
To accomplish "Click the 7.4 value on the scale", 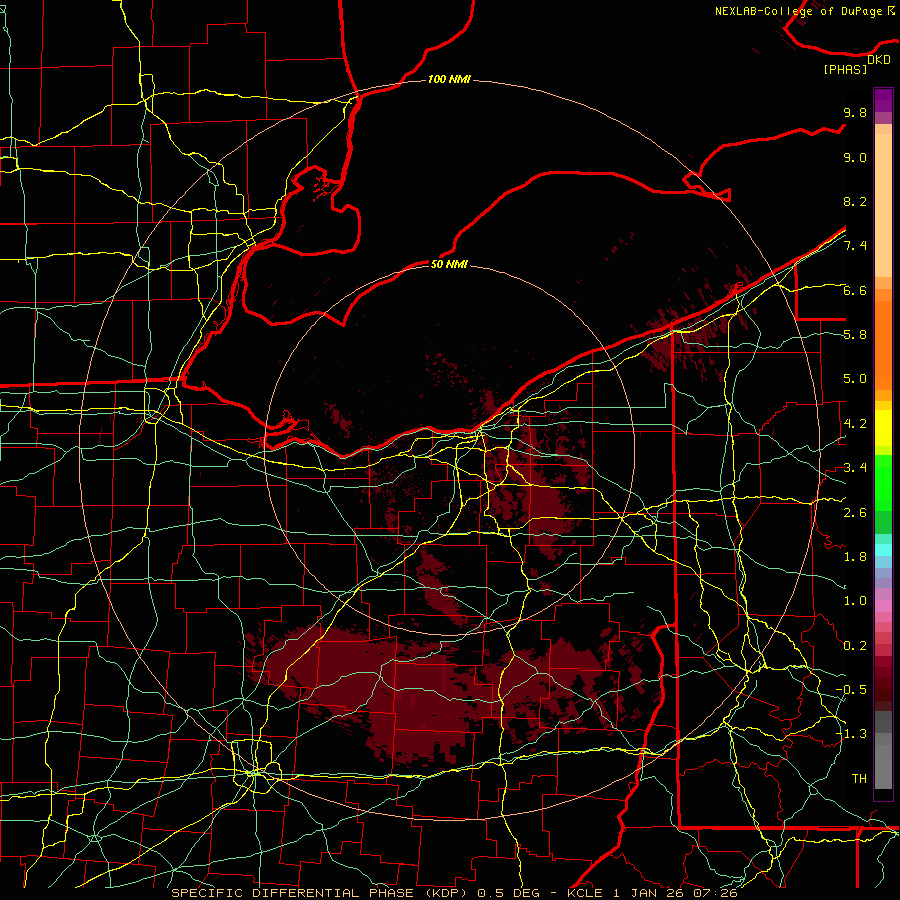I will point(855,246).
